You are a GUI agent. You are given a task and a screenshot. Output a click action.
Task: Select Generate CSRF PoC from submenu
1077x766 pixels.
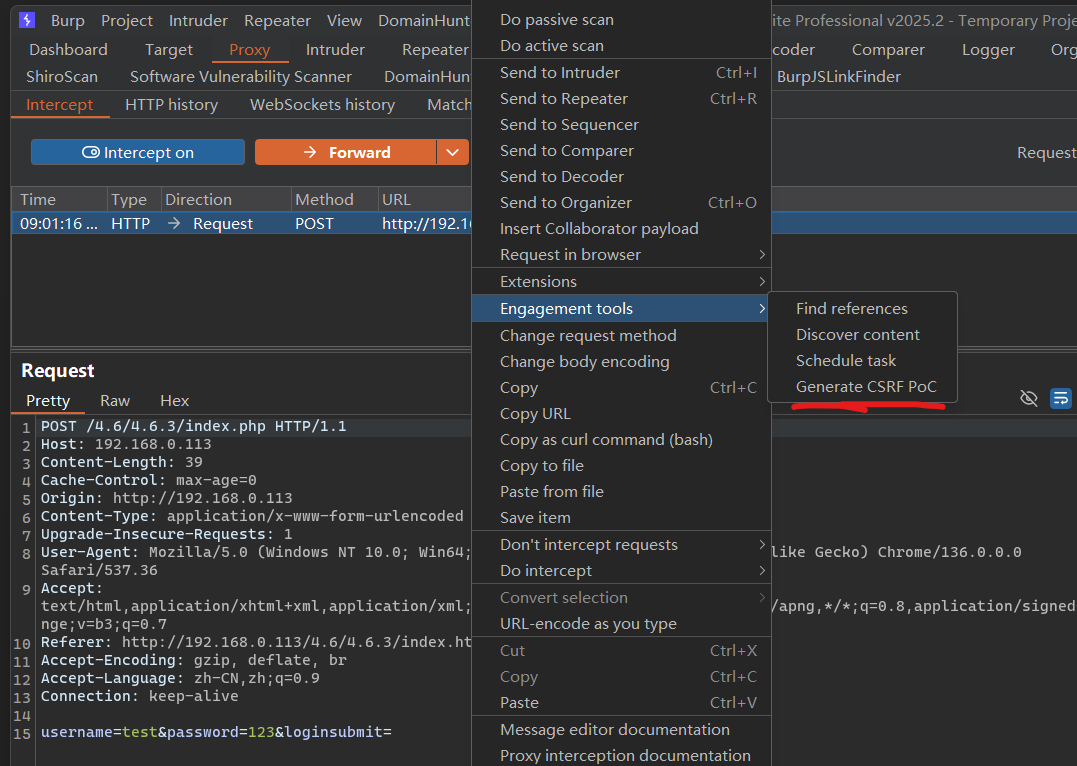tap(866, 387)
